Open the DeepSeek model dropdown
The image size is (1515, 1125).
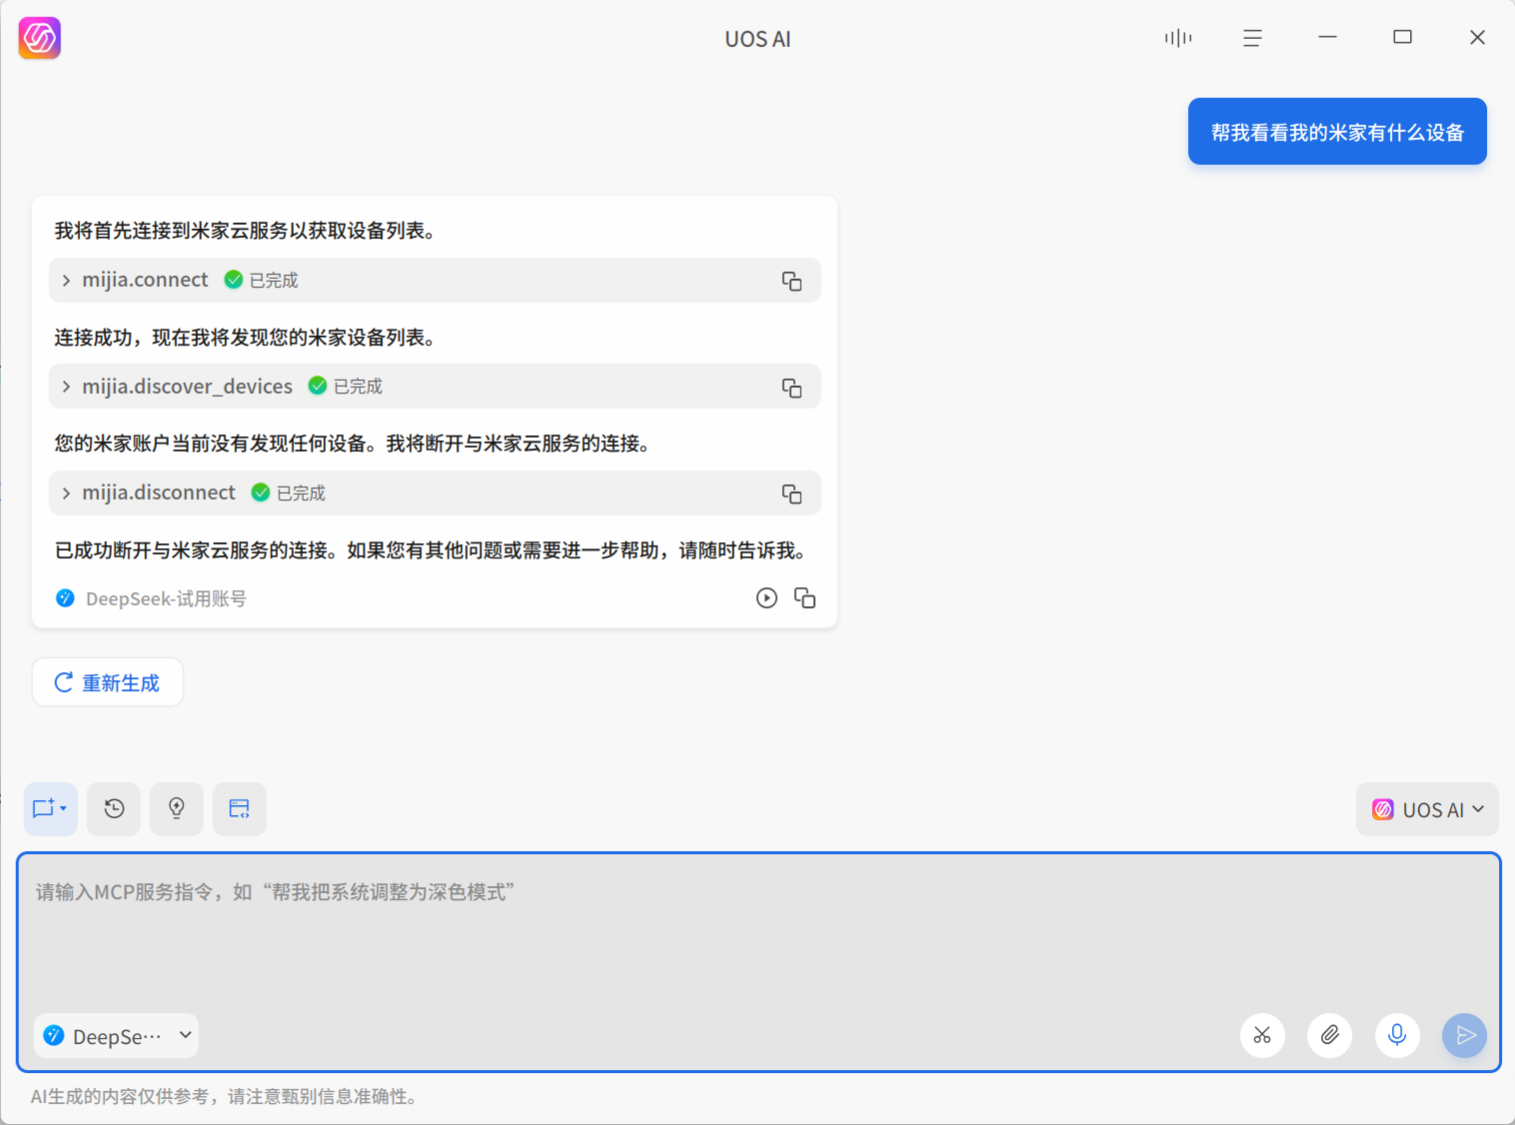click(116, 1036)
